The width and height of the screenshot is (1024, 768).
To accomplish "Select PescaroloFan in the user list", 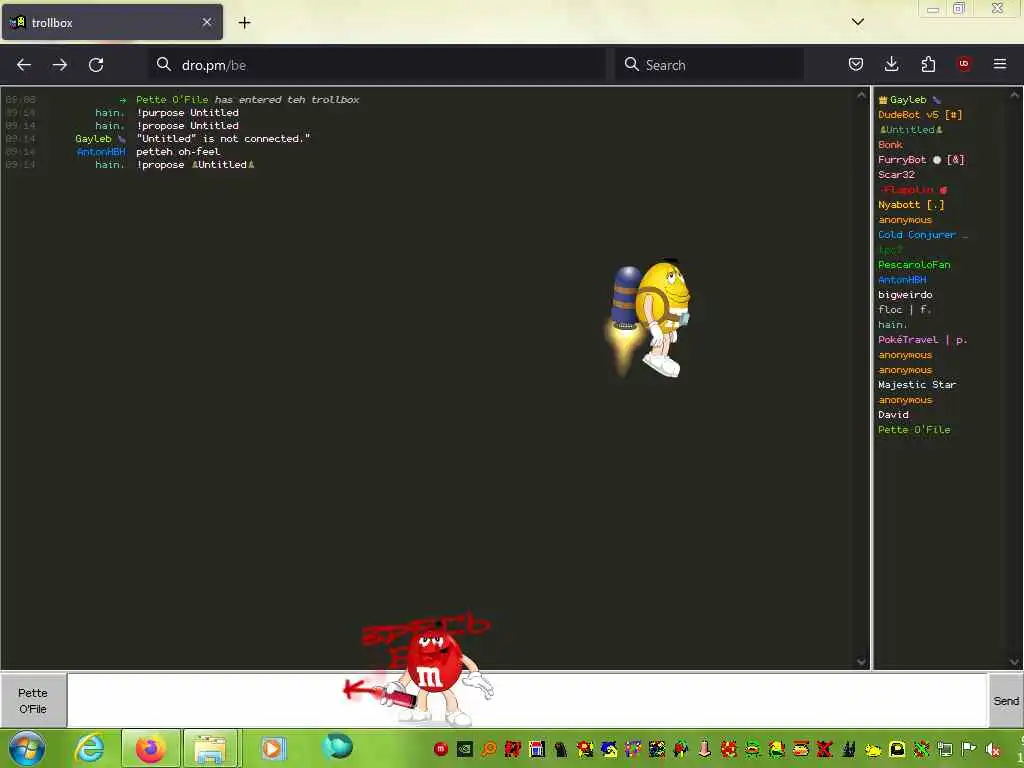I will tap(914, 265).
